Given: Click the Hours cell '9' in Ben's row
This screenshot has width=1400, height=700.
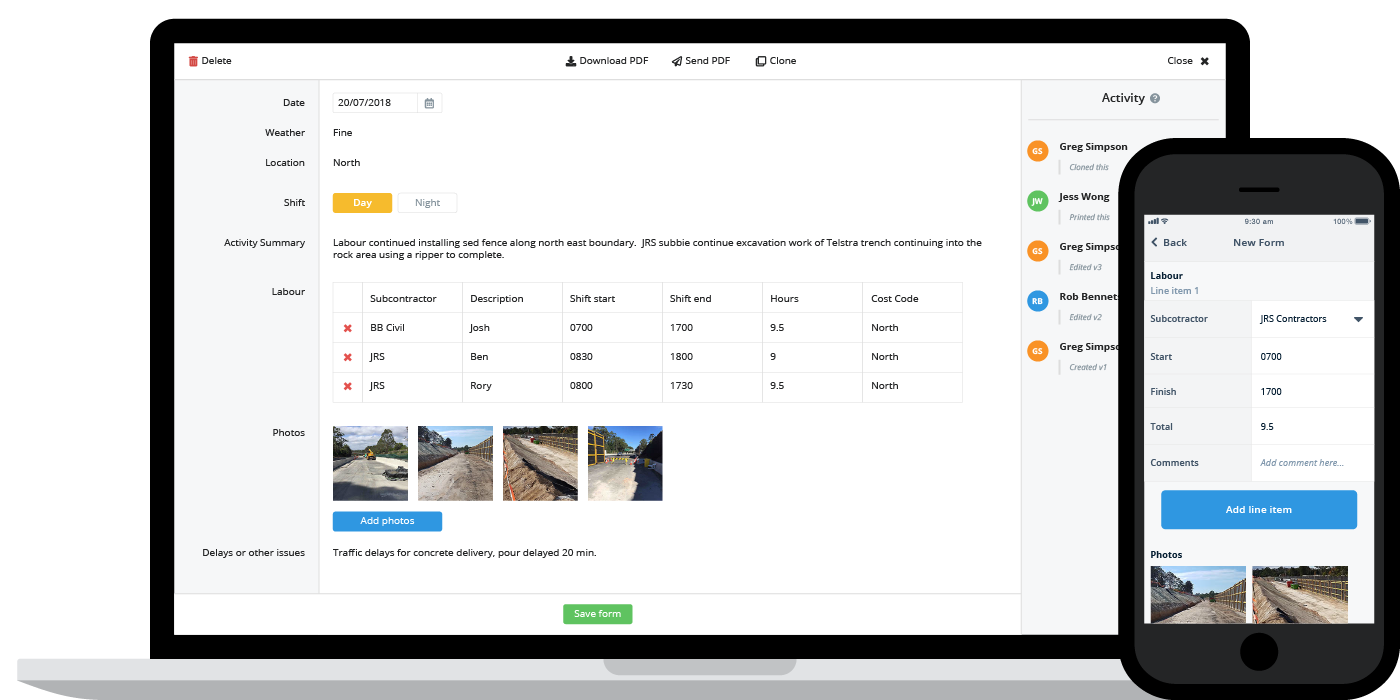Looking at the screenshot, I should pyautogui.click(x=813, y=357).
